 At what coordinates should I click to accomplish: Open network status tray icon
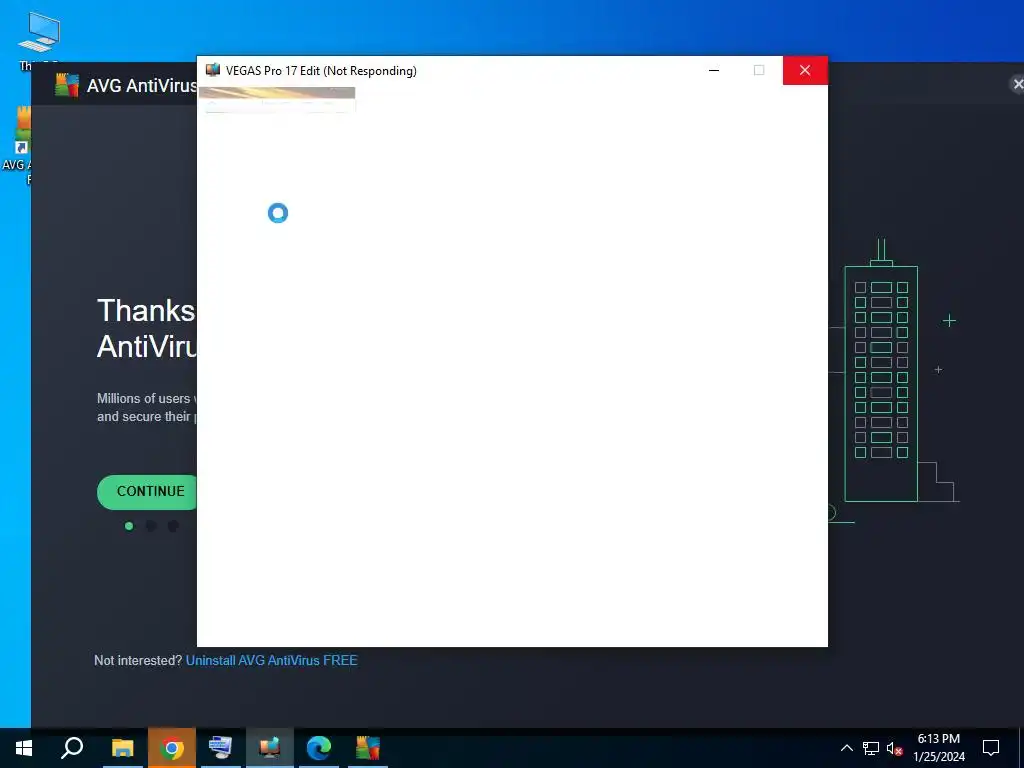[871, 748]
